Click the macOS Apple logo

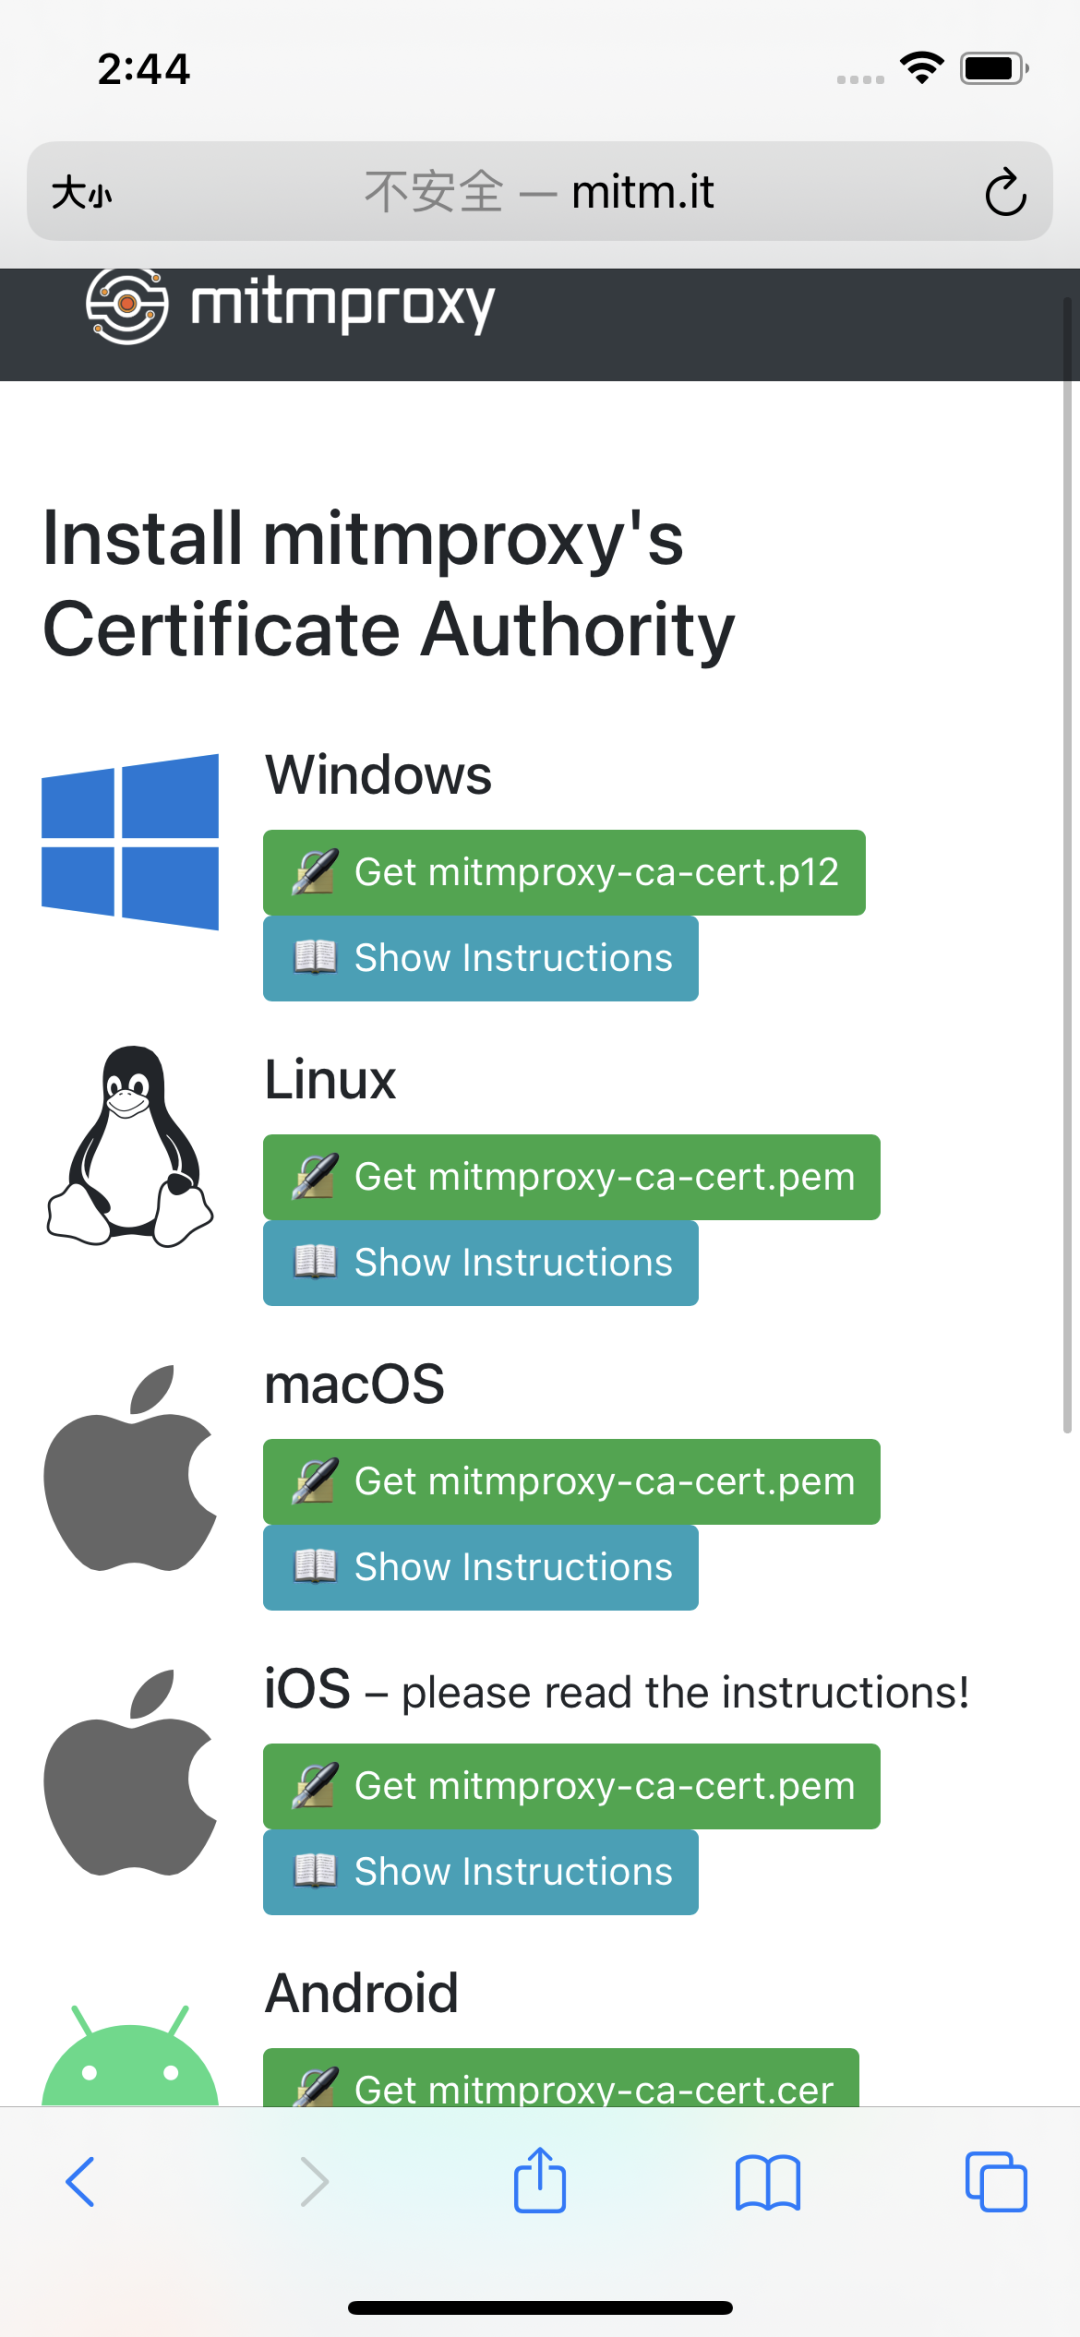coord(130,1468)
